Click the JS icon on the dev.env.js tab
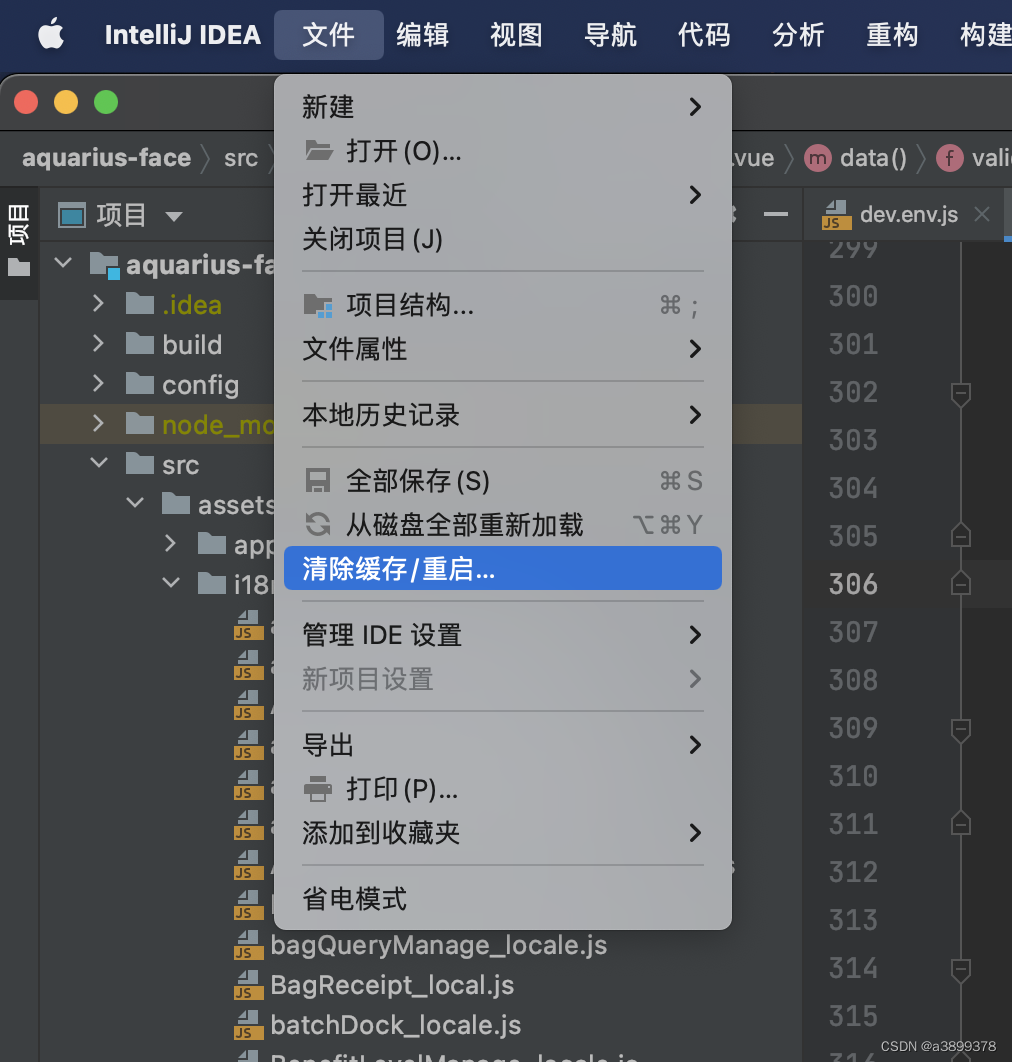This screenshot has height=1062, width=1012. click(835, 213)
